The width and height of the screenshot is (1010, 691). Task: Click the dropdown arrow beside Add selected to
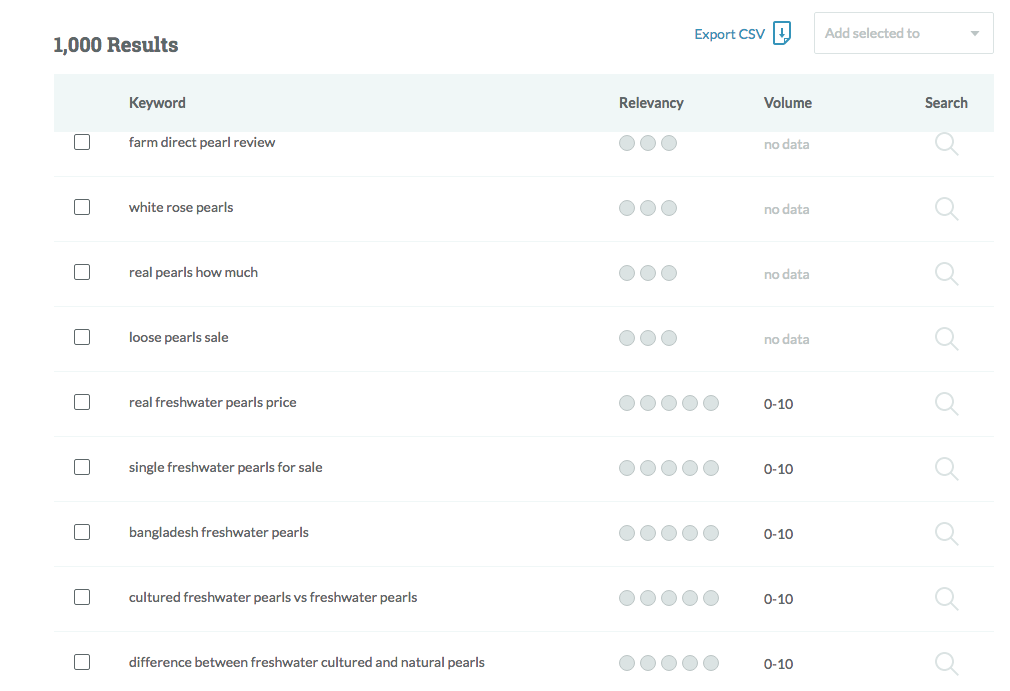[x=975, y=34]
